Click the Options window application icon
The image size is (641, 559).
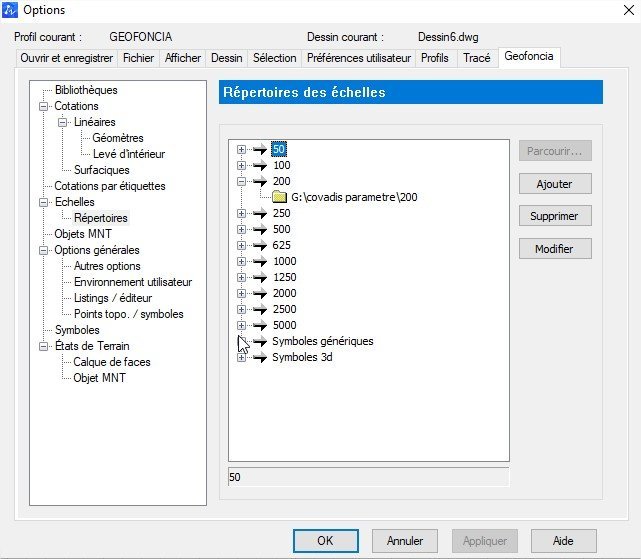pos(10,10)
